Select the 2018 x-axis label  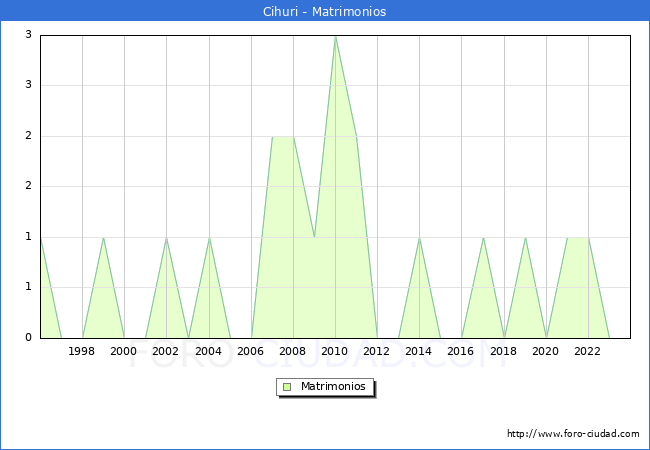pyautogui.click(x=503, y=351)
